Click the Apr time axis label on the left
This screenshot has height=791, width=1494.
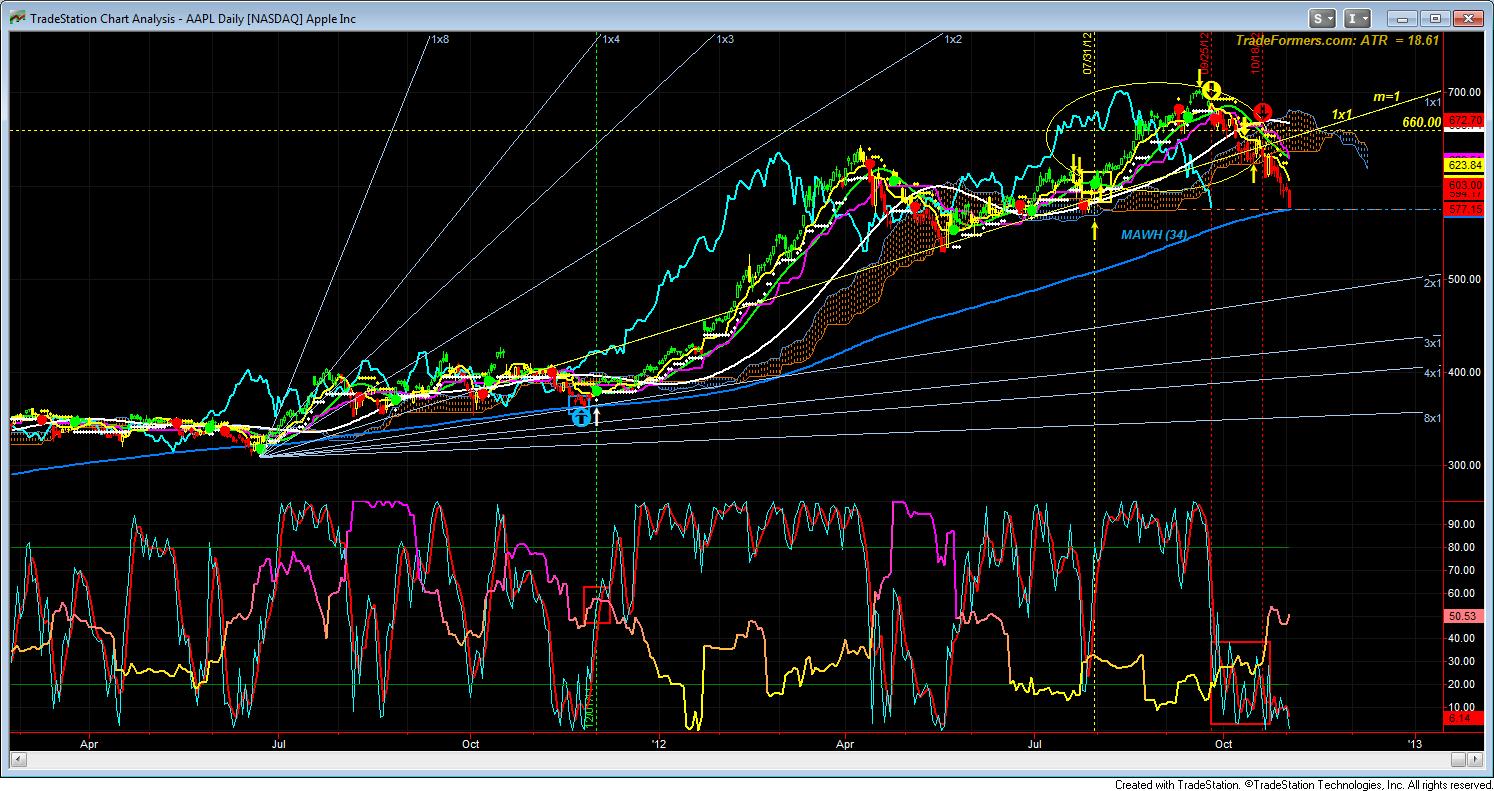point(90,744)
